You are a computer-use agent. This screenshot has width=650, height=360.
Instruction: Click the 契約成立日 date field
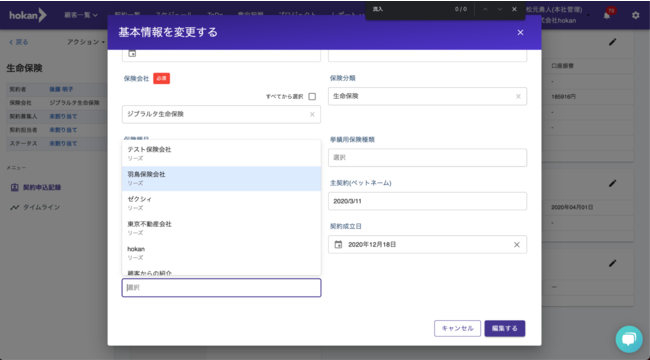(427, 245)
